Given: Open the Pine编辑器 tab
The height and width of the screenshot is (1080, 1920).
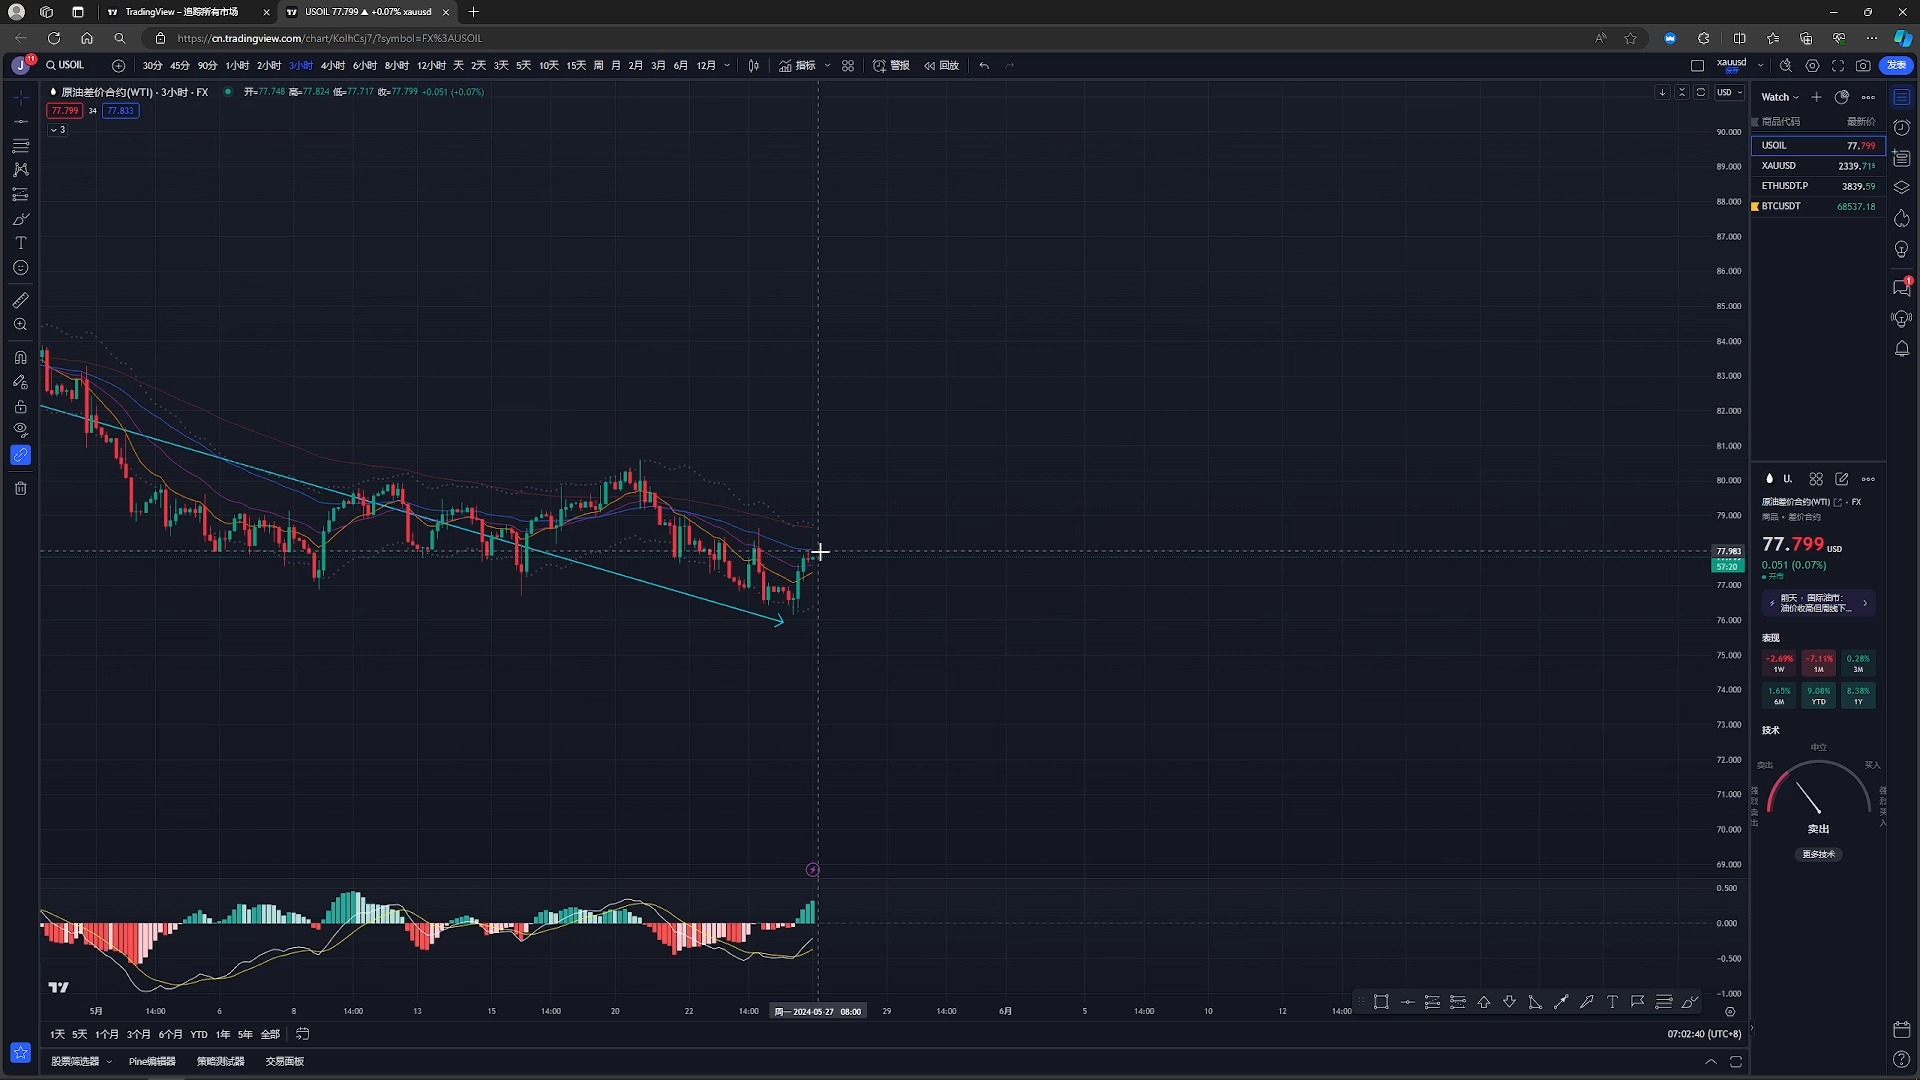Looking at the screenshot, I should coord(152,1062).
